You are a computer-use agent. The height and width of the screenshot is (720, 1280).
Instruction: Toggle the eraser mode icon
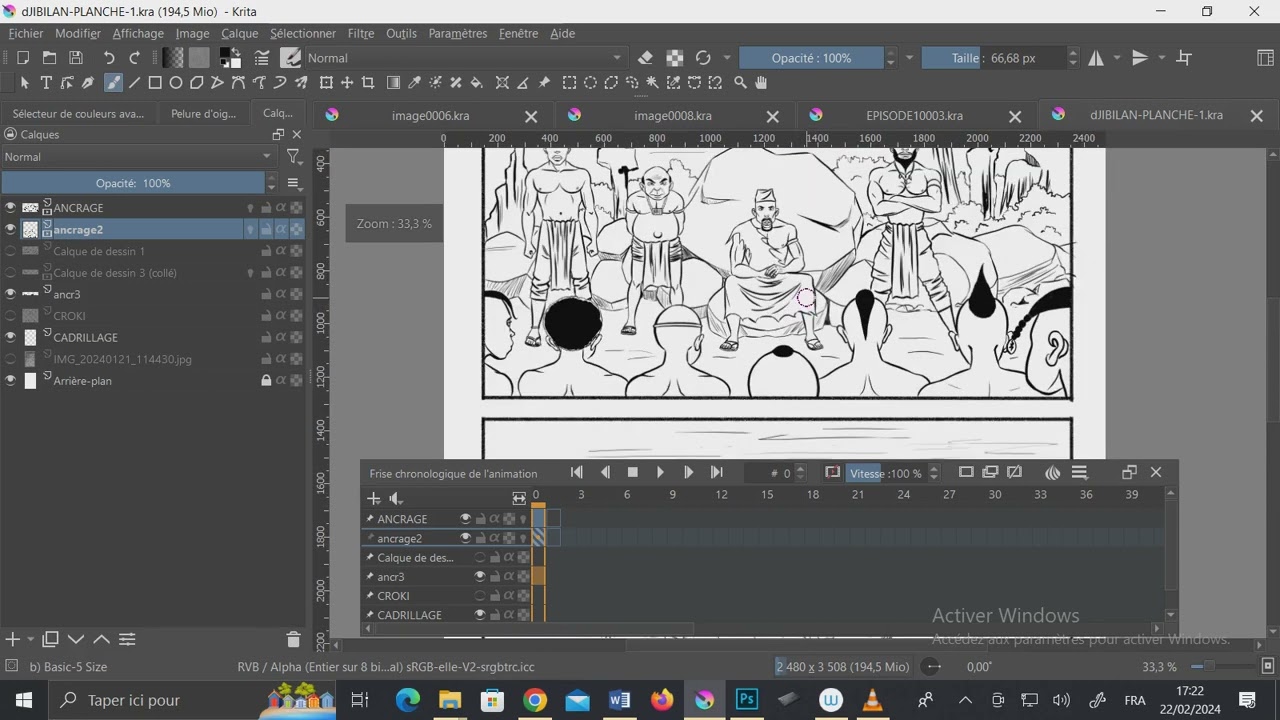[x=645, y=58]
